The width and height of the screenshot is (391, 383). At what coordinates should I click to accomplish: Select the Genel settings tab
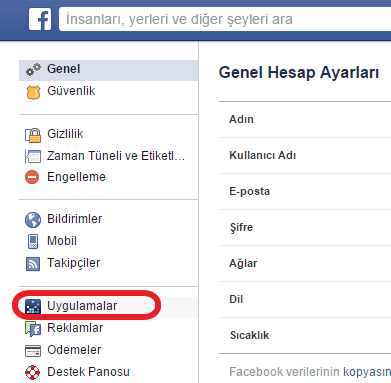(109, 70)
